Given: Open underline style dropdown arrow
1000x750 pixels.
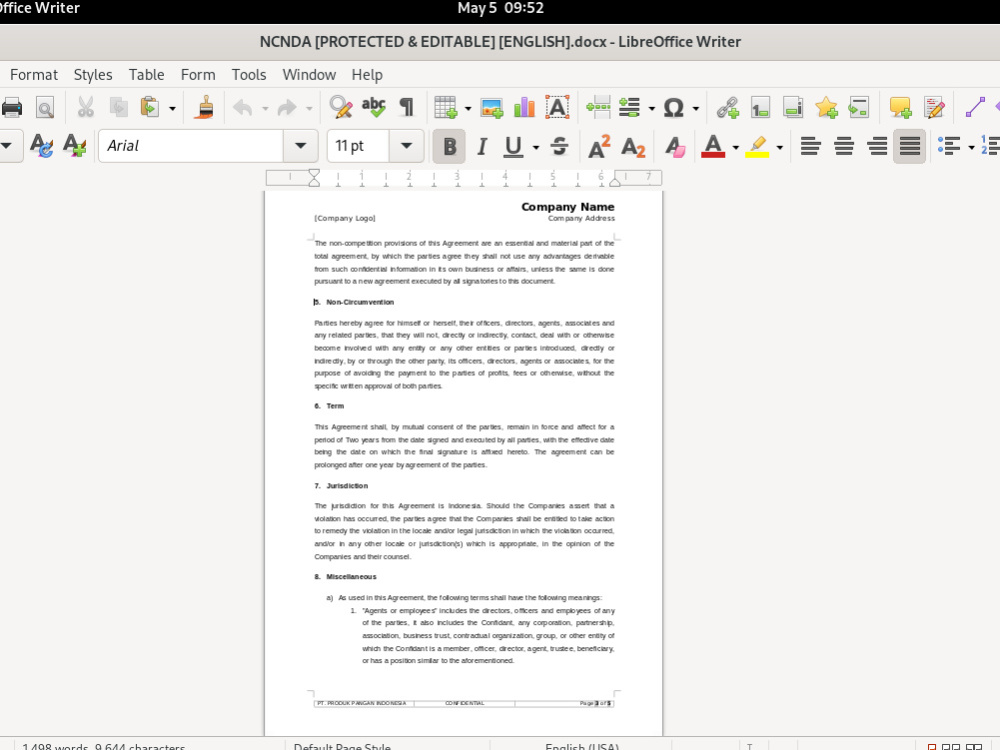Looking at the screenshot, I should pyautogui.click(x=536, y=147).
